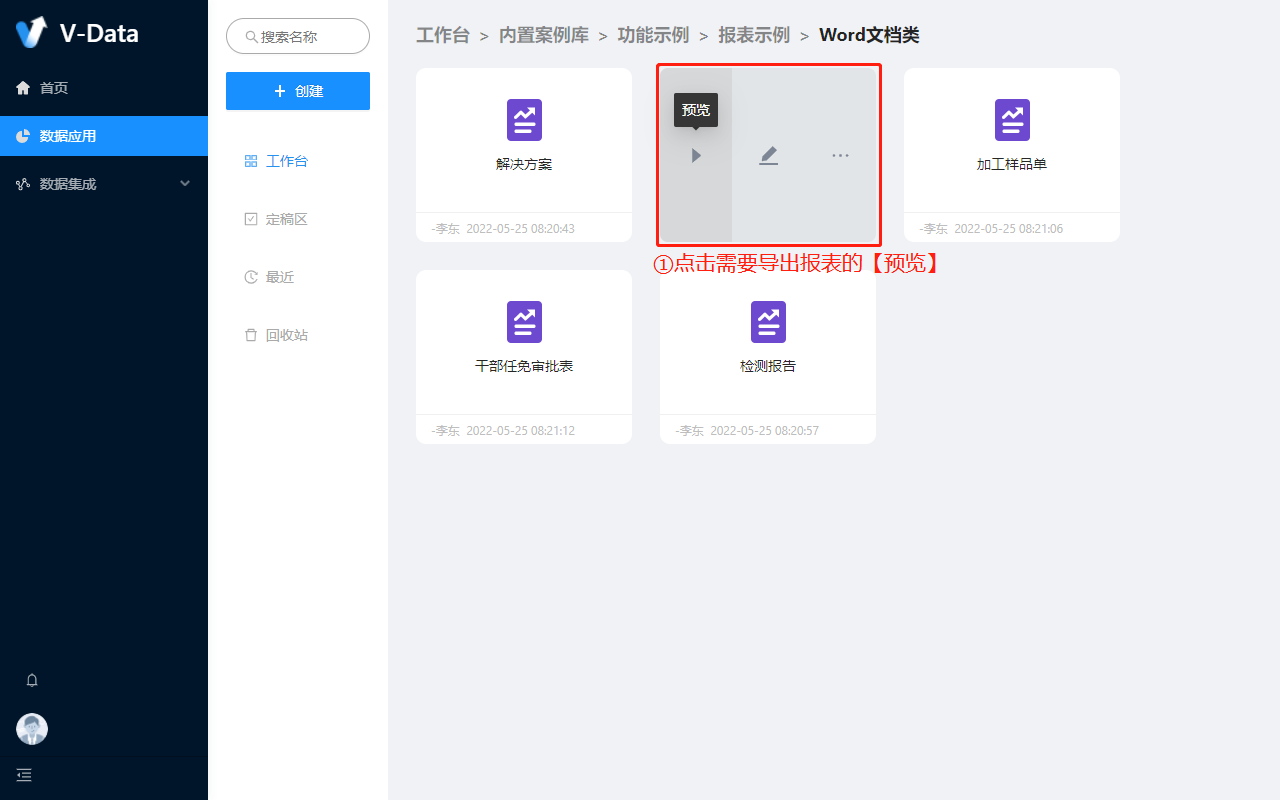Click the 创建 create button

click(298, 91)
